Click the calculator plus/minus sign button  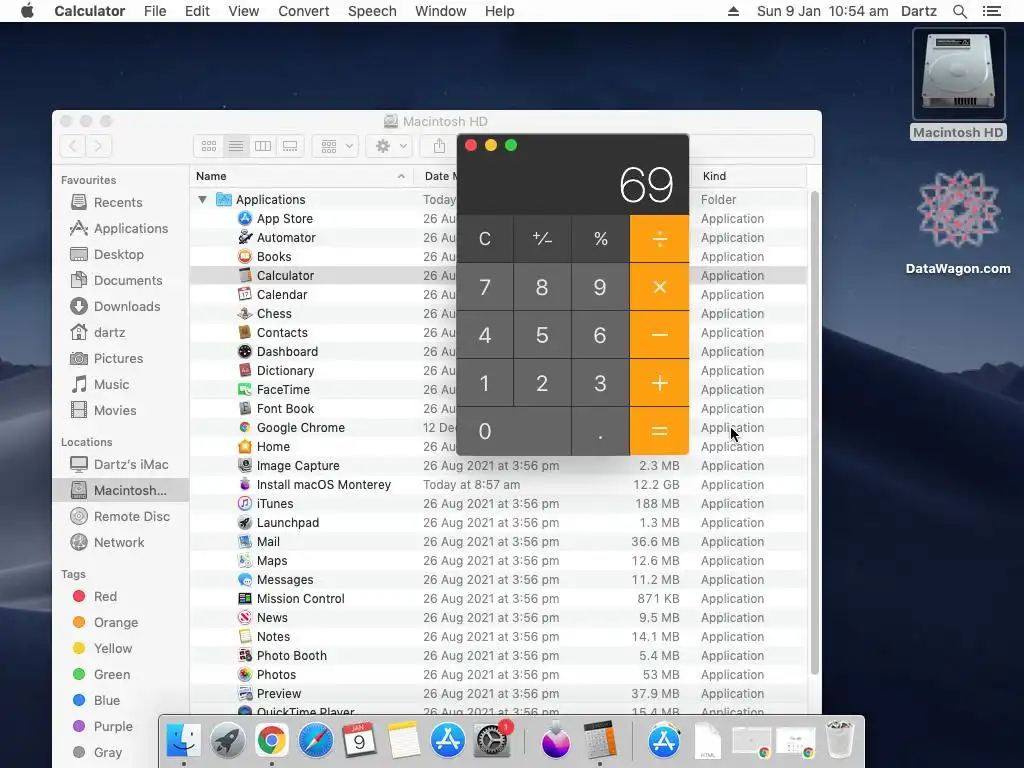(542, 238)
